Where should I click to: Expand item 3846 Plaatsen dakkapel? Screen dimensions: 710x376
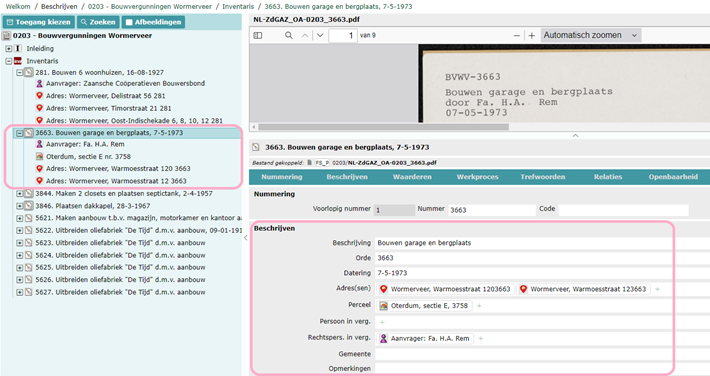point(19,206)
